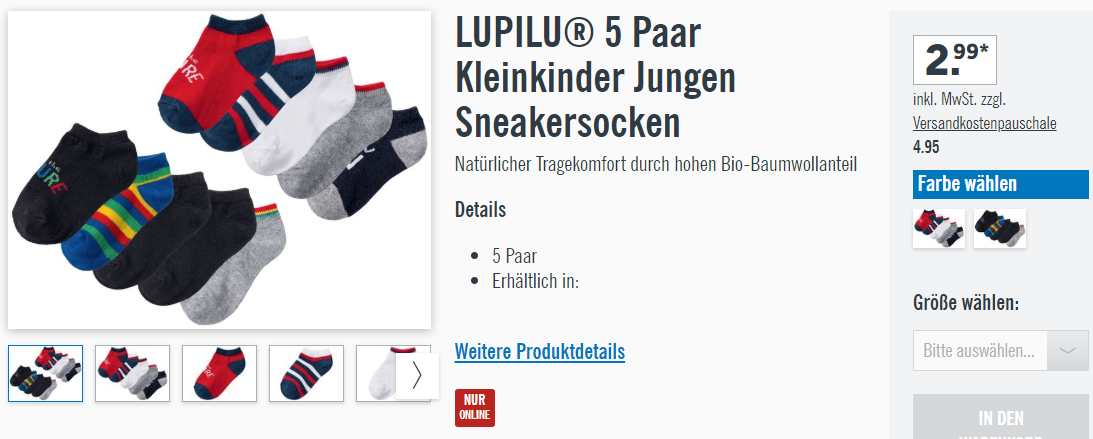
Task: Select thumbnail of striped navy sock
Action: 307,373
